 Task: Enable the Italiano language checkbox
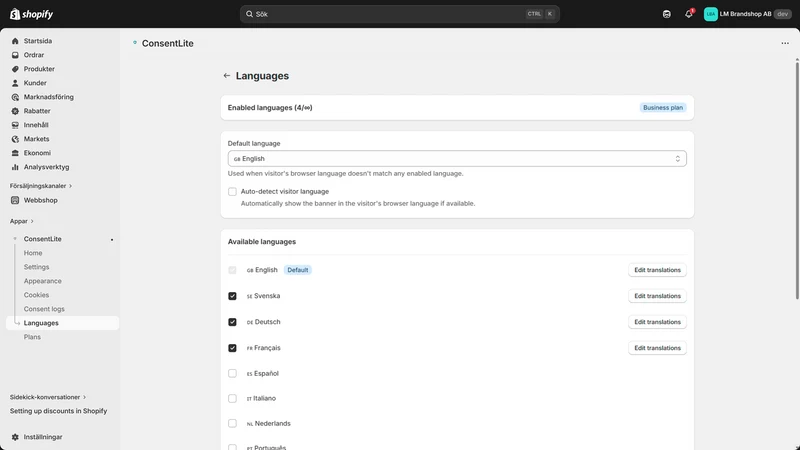232,398
